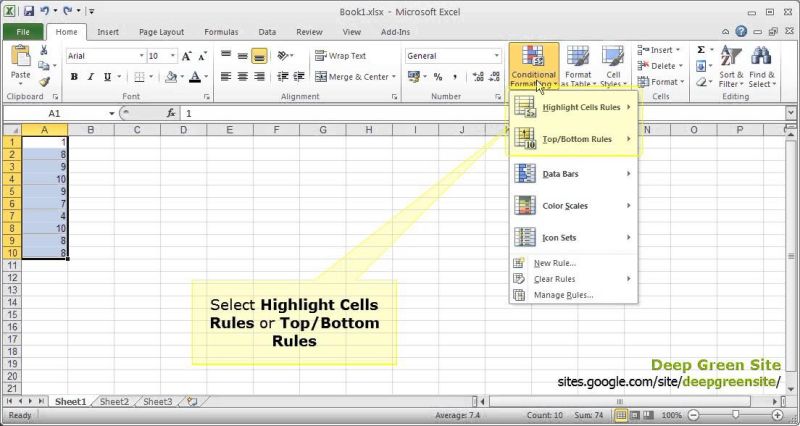
Task: Open Icon Sets submenu
Action: (x=573, y=237)
